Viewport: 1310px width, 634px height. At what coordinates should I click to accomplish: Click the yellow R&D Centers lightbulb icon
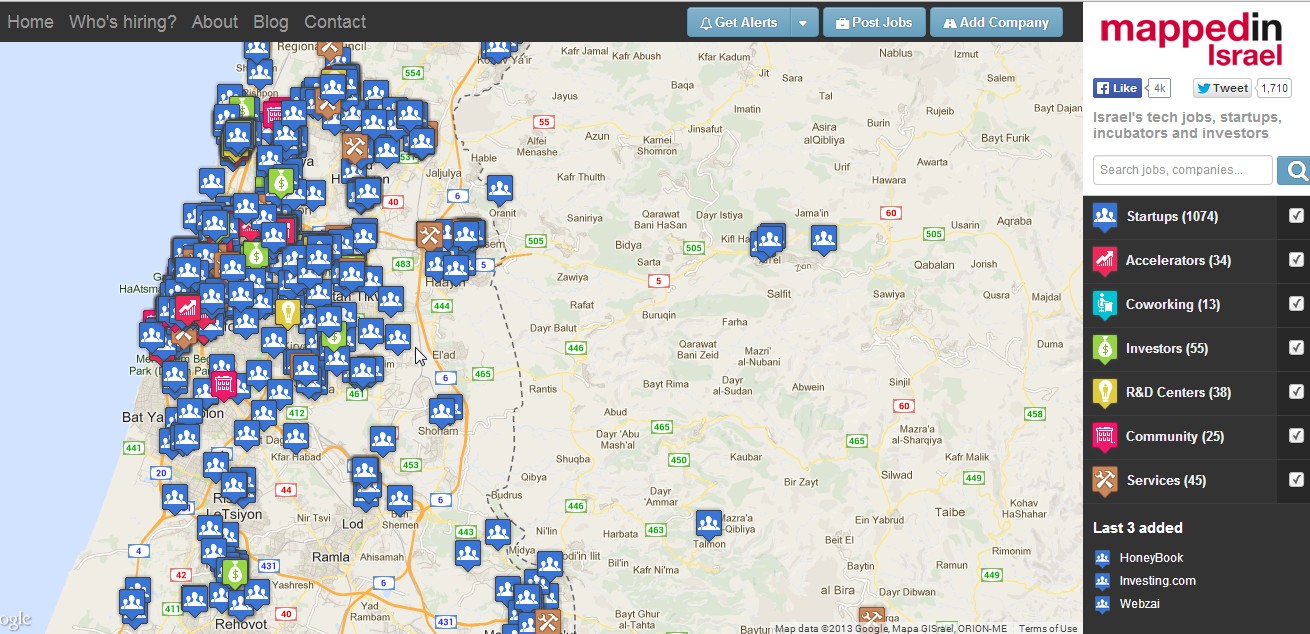1105,392
